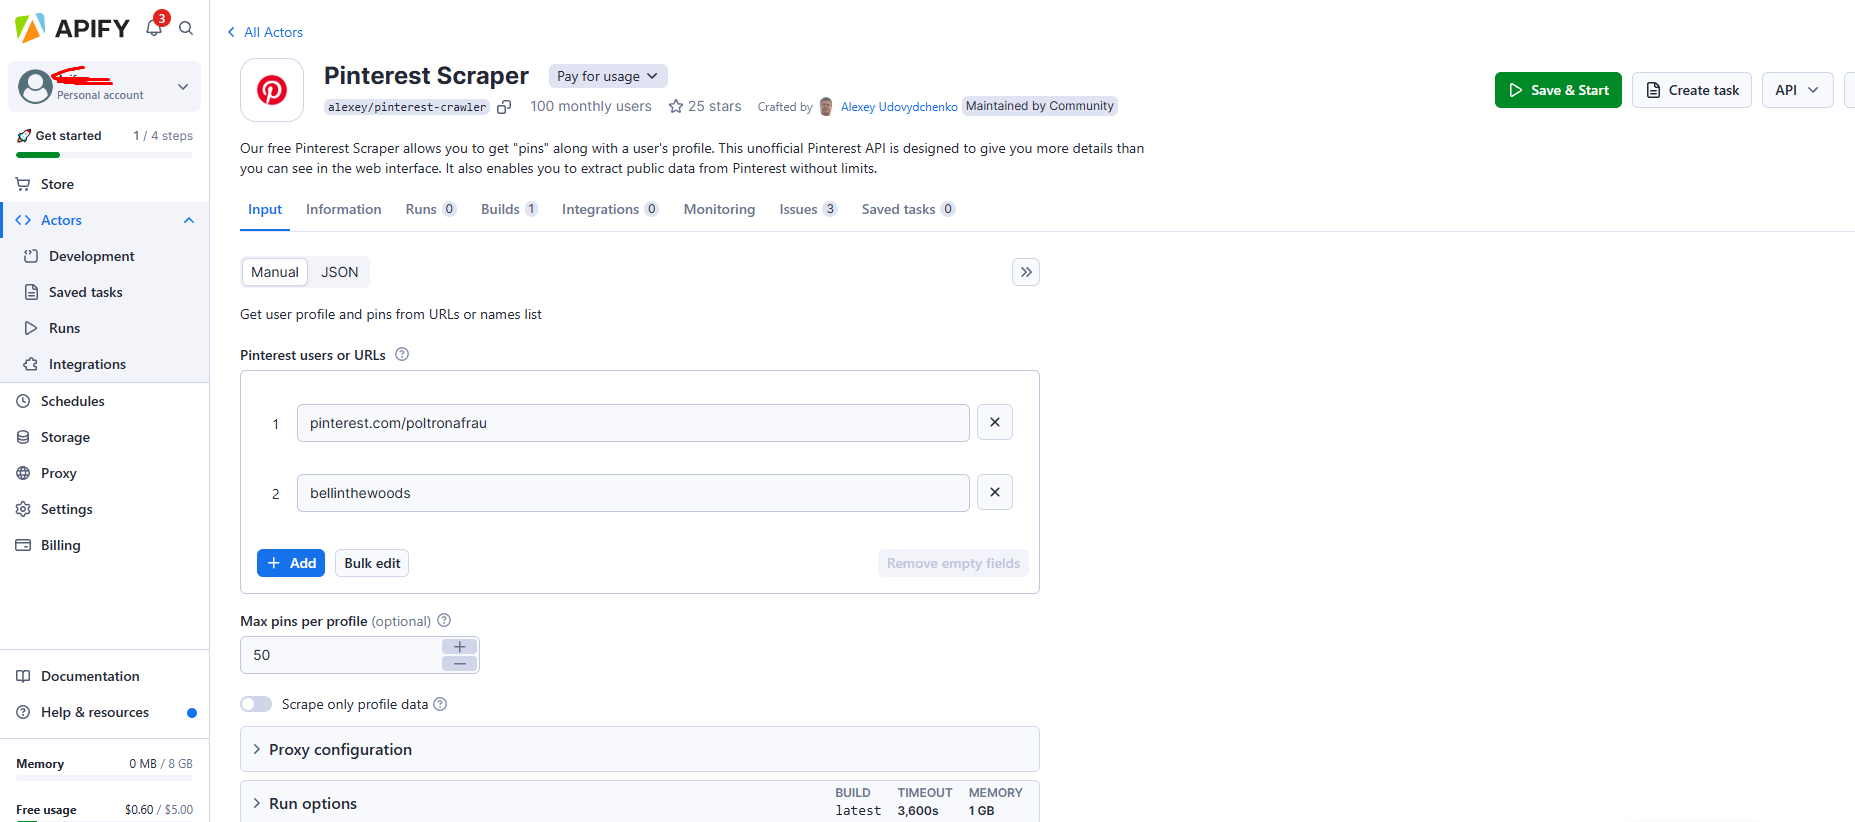1855x822 pixels.
Task: Open the Pay for usage dropdown
Action: pos(608,76)
